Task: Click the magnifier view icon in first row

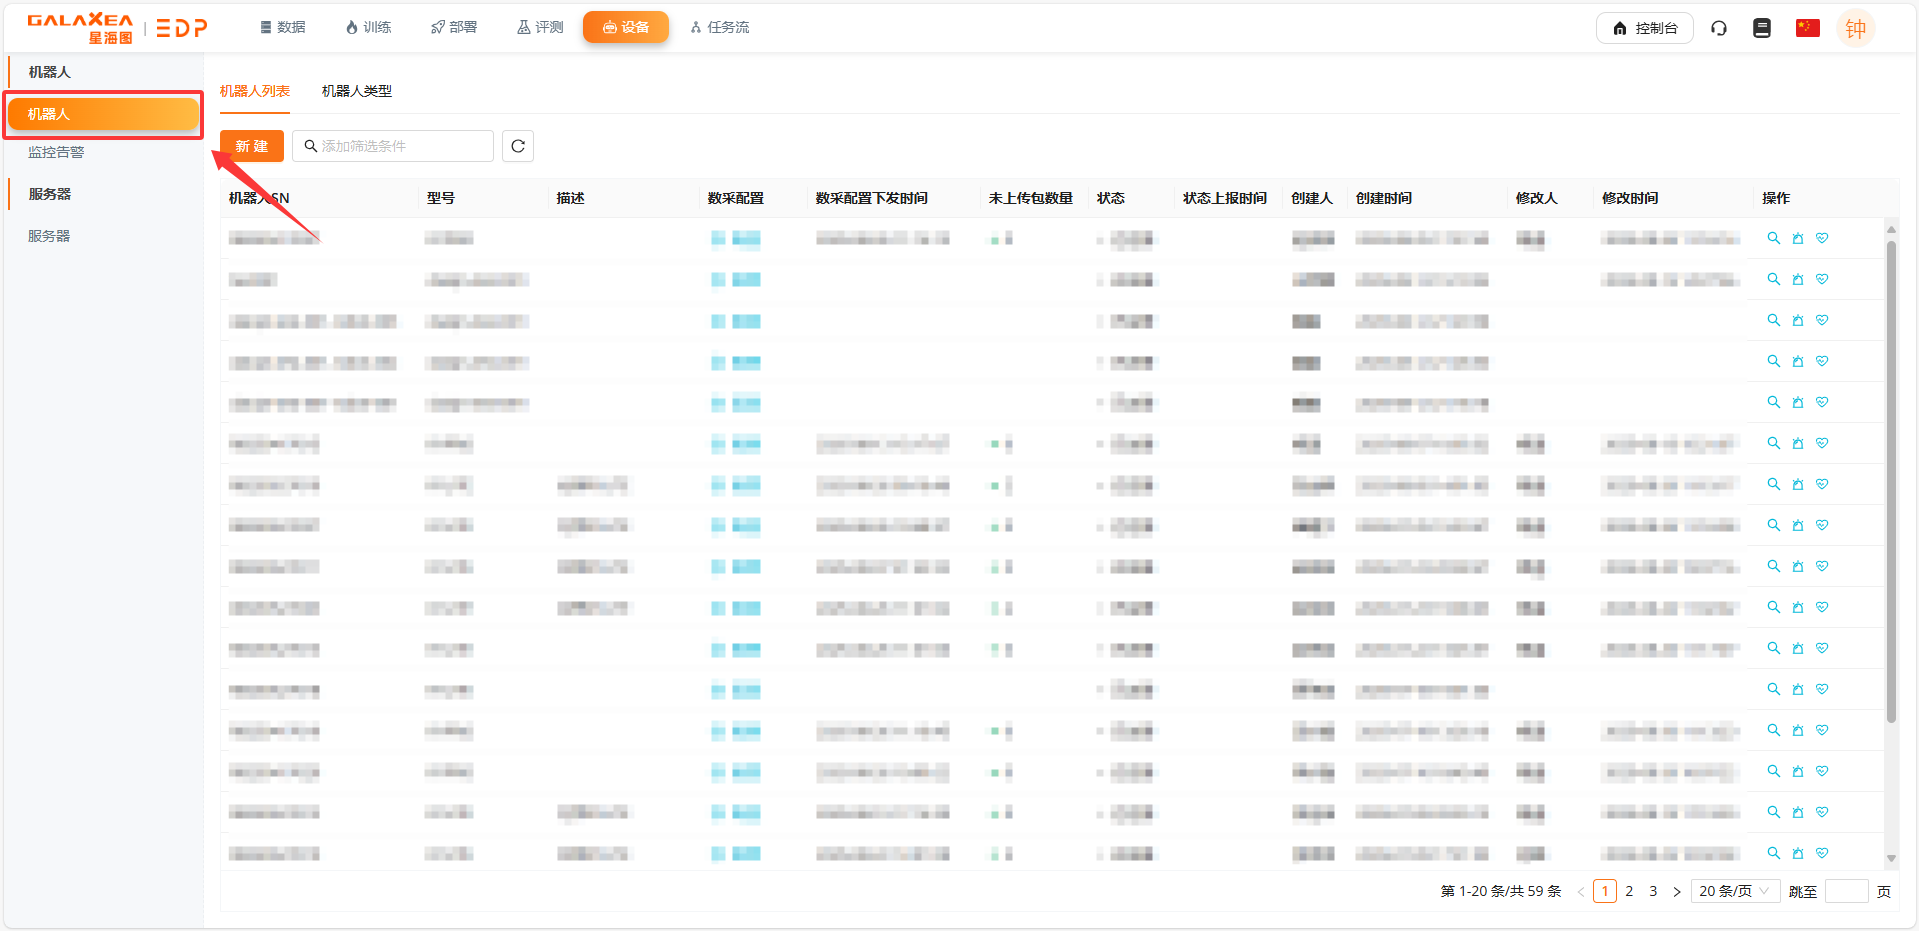Action: coord(1773,238)
